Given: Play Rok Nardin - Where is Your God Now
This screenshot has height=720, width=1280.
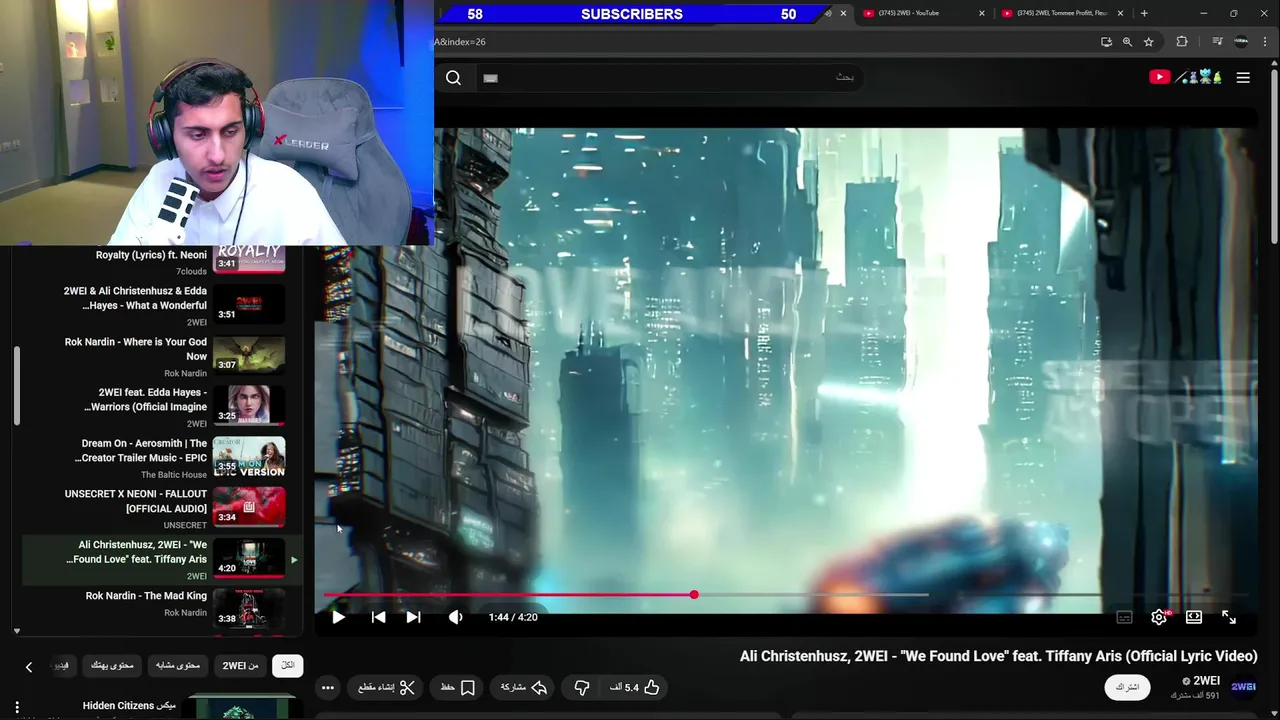Looking at the screenshot, I should (160, 356).
